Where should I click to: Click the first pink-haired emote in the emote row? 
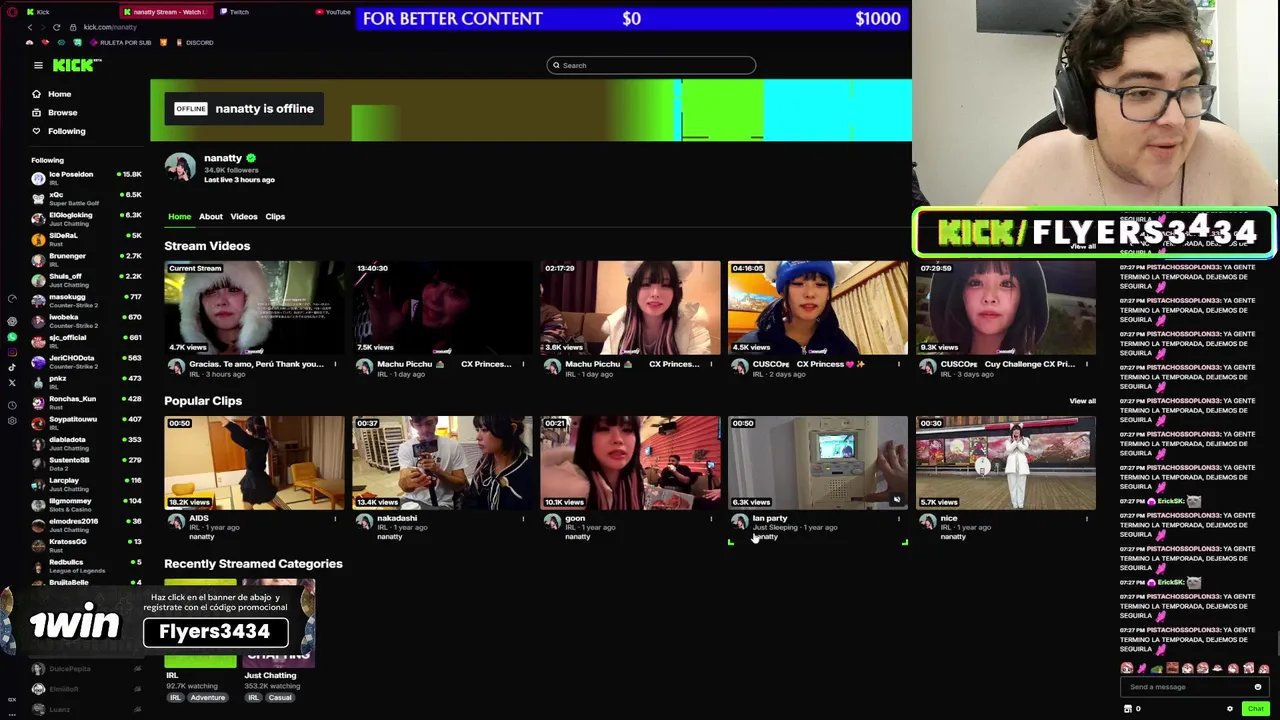point(1127,668)
